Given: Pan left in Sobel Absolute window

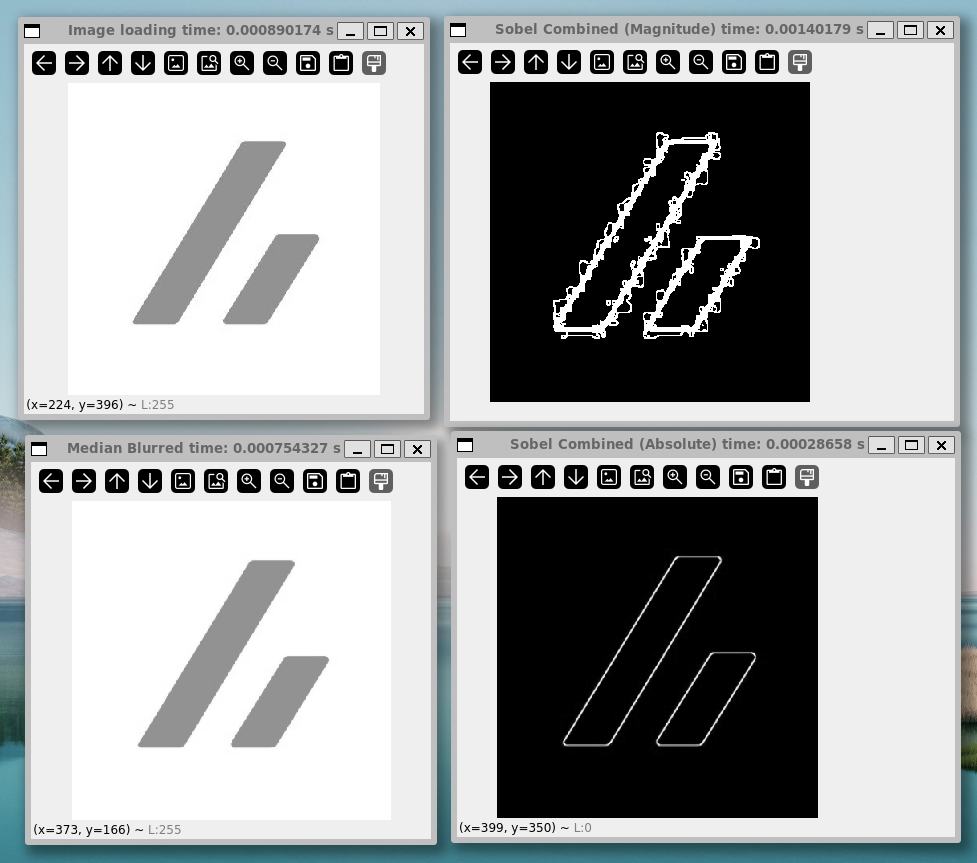Looking at the screenshot, I should click(x=477, y=477).
